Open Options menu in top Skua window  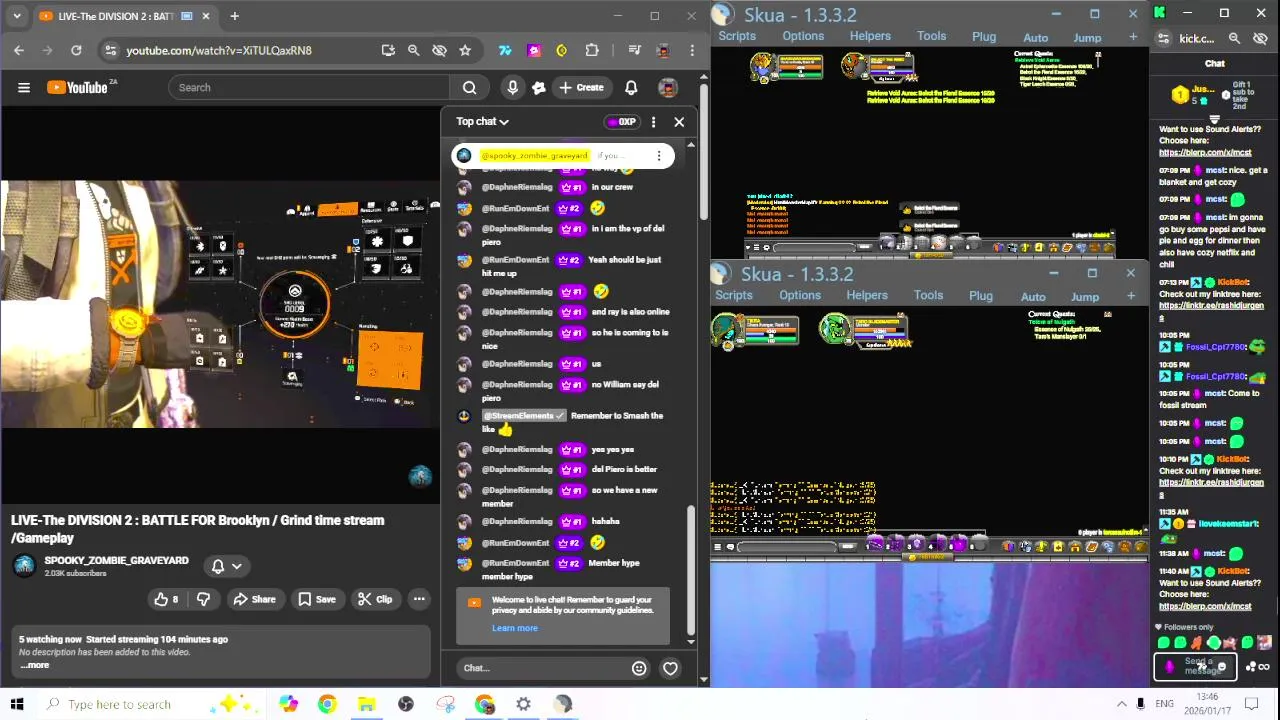(x=803, y=36)
